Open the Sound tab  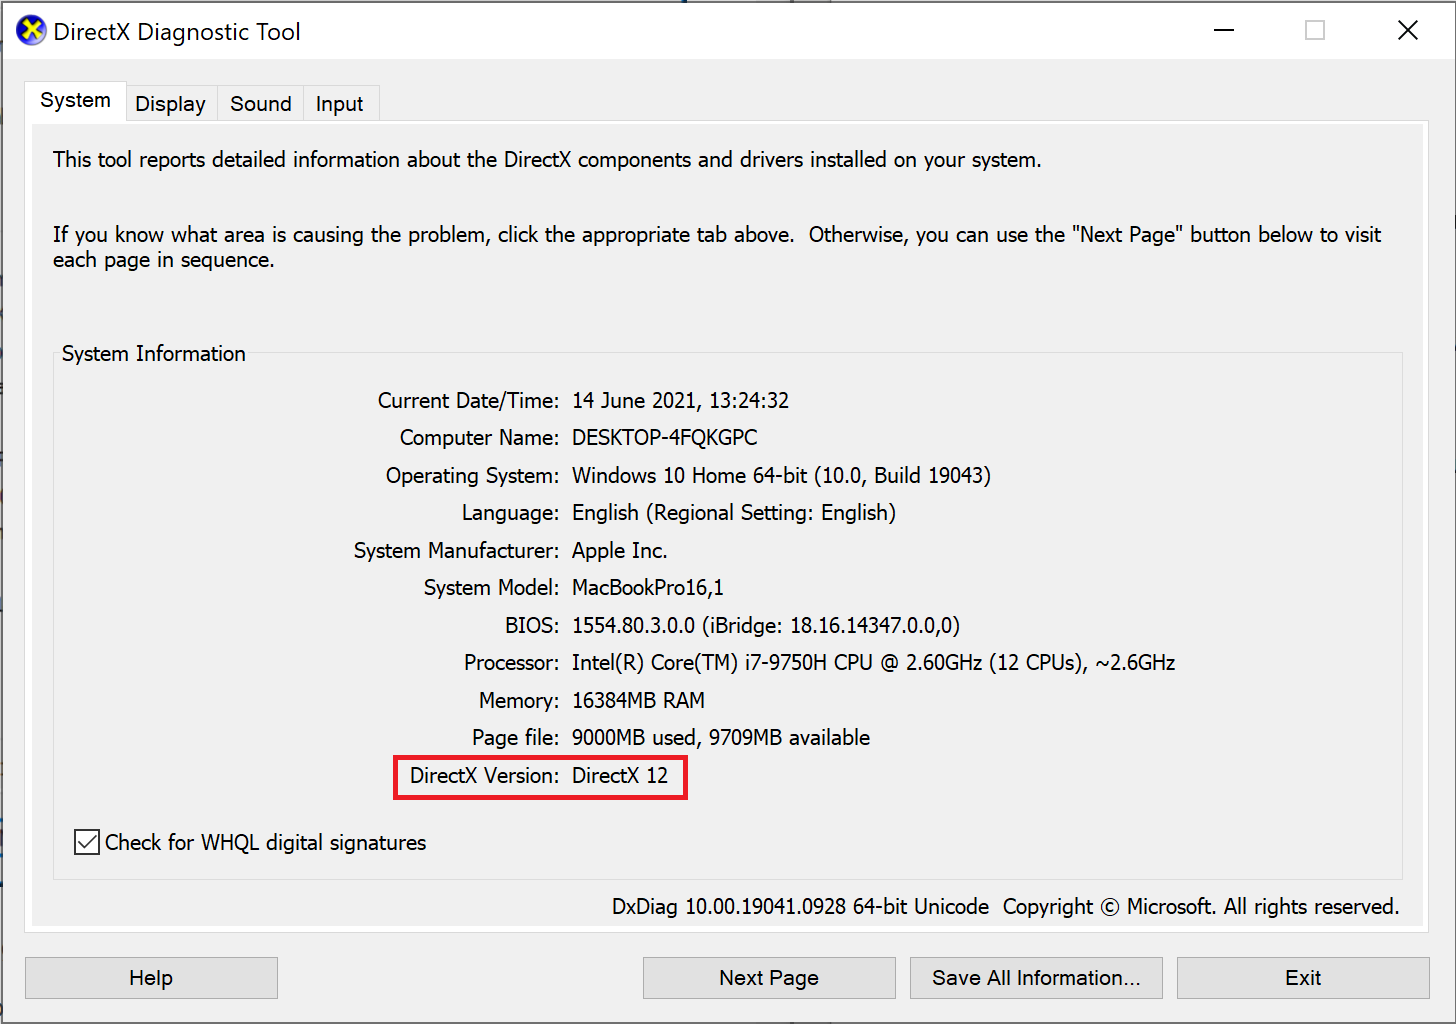tap(260, 102)
